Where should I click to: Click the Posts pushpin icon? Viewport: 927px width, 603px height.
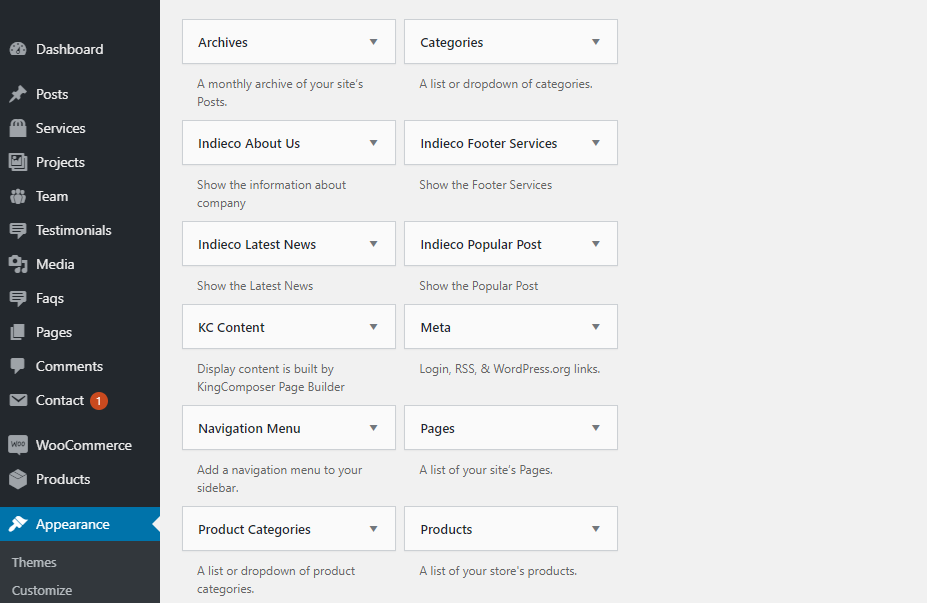tap(18, 94)
